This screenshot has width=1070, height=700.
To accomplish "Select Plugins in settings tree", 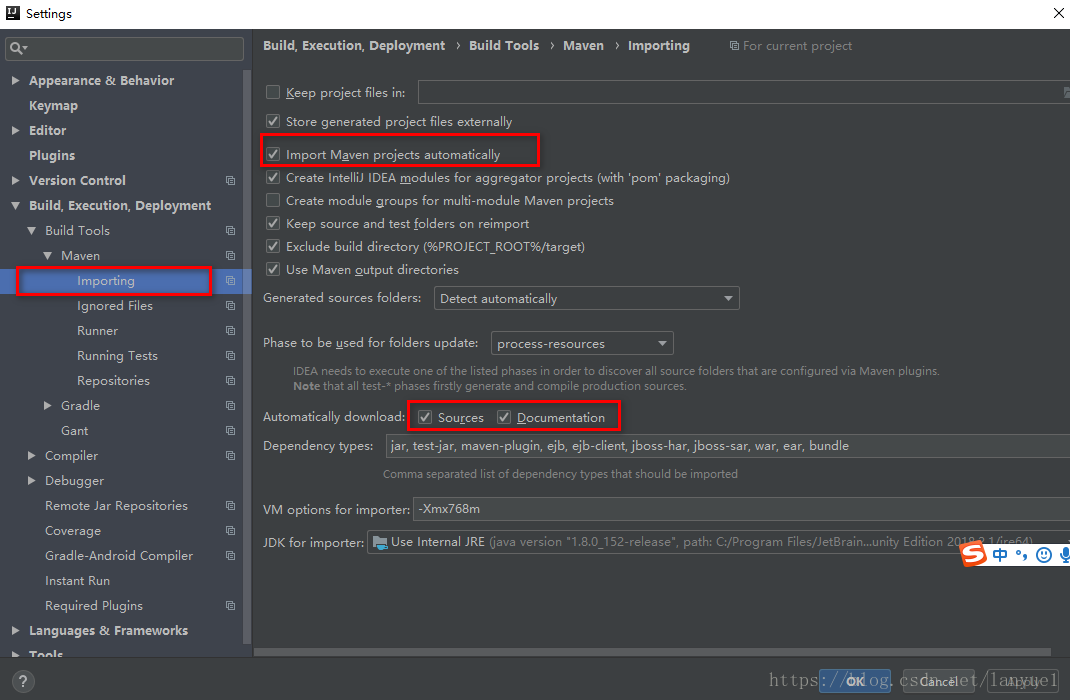I will (x=52, y=156).
